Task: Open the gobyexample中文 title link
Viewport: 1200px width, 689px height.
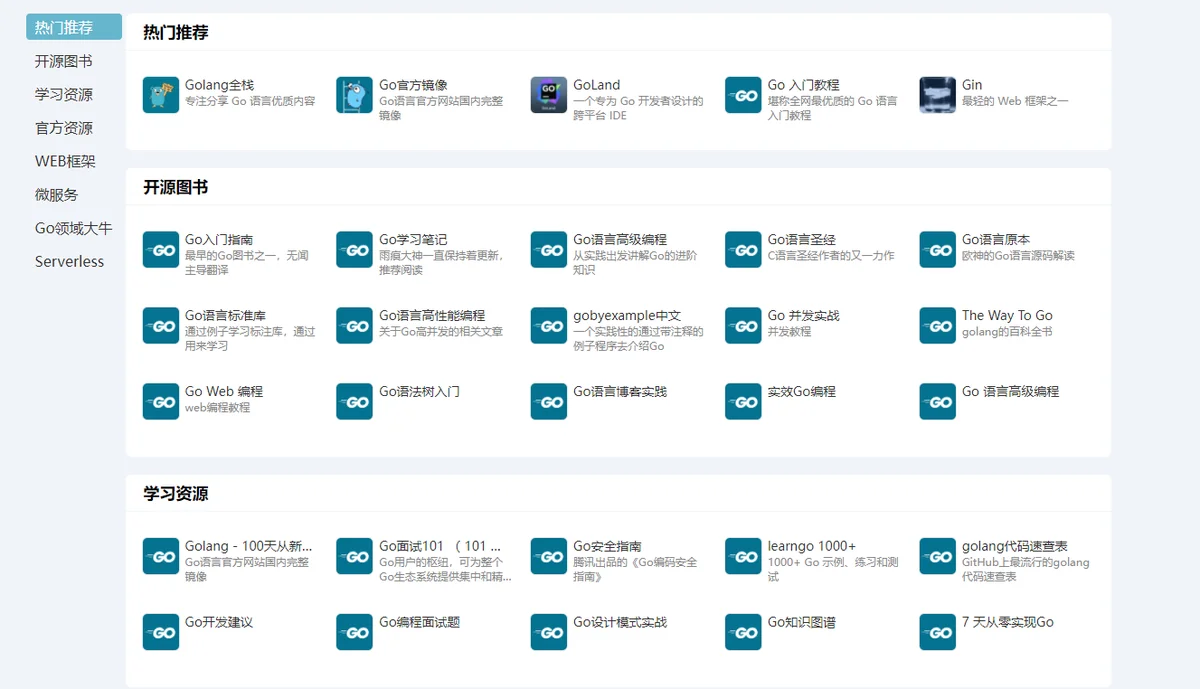Action: pyautogui.click(x=627, y=316)
